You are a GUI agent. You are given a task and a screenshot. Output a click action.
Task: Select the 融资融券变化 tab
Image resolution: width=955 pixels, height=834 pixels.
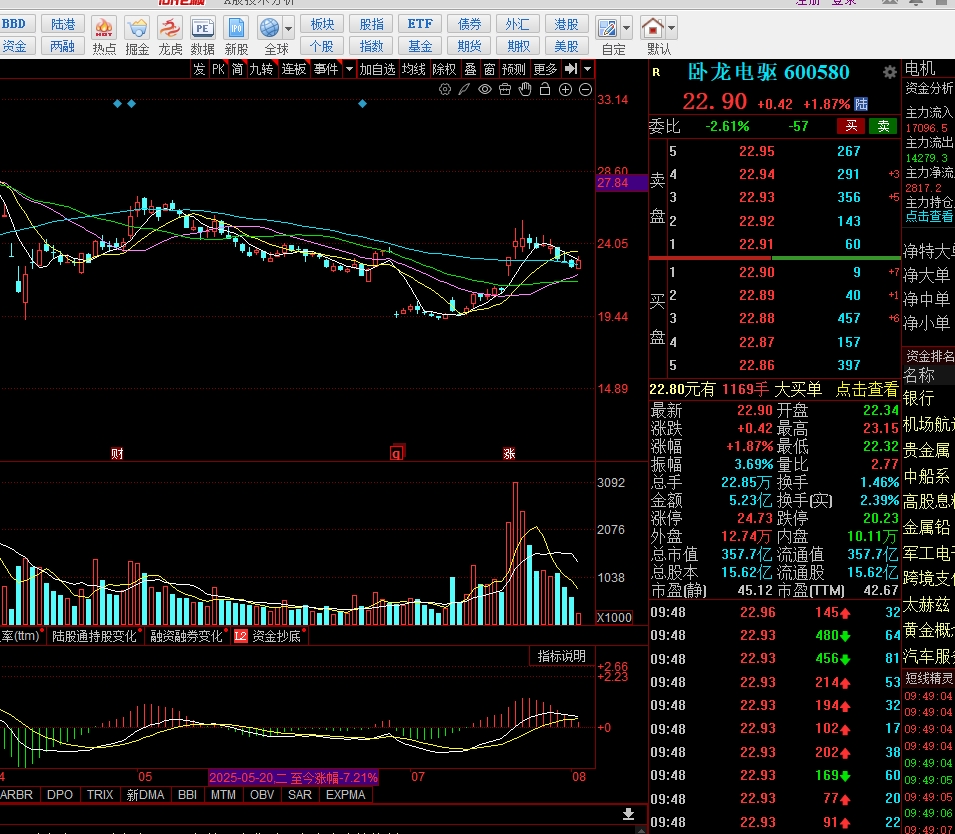pyautogui.click(x=186, y=636)
